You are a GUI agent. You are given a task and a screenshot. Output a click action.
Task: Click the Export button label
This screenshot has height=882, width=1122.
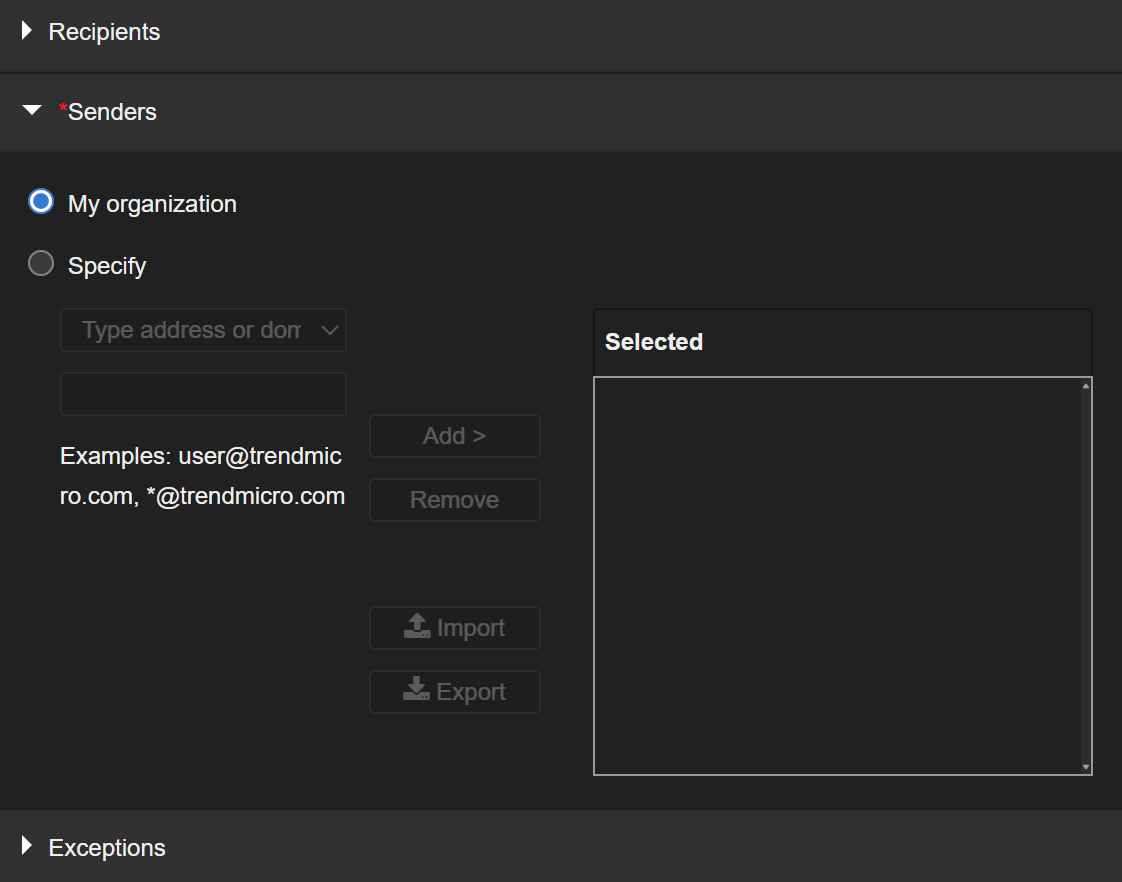tap(471, 692)
